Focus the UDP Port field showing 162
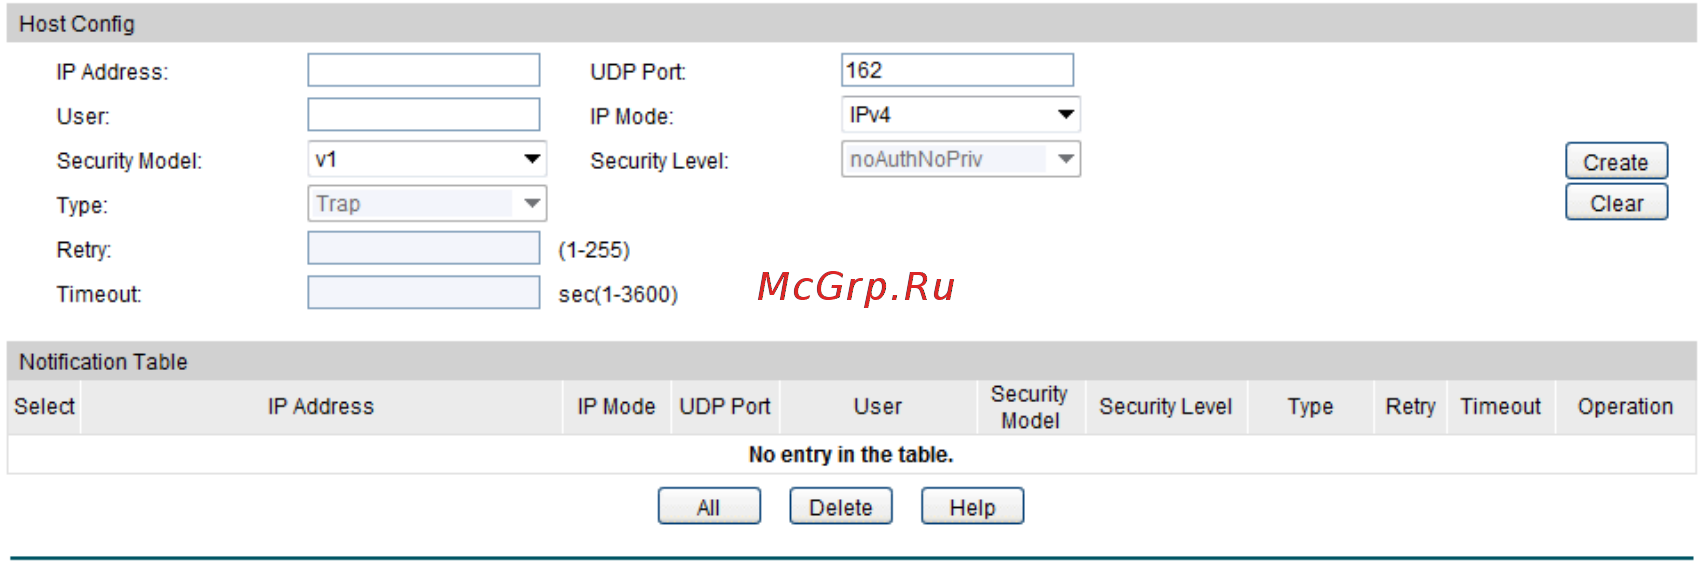Screen dimensions: 1701x571 [x=957, y=71]
